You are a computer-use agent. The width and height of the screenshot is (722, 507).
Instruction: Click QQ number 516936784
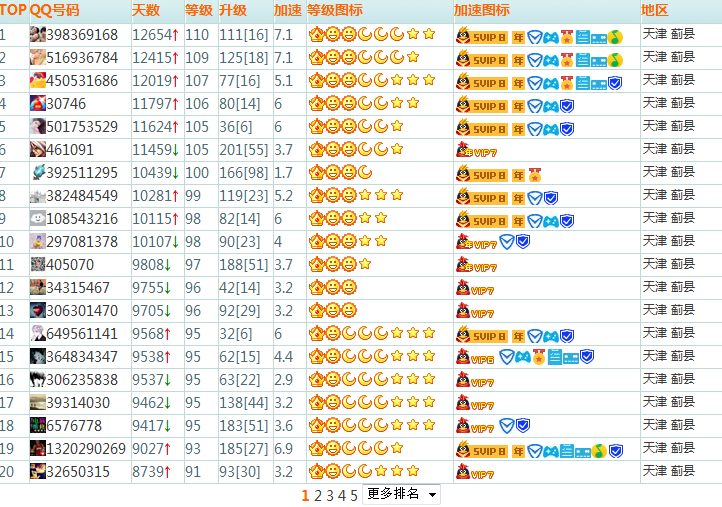click(82, 58)
